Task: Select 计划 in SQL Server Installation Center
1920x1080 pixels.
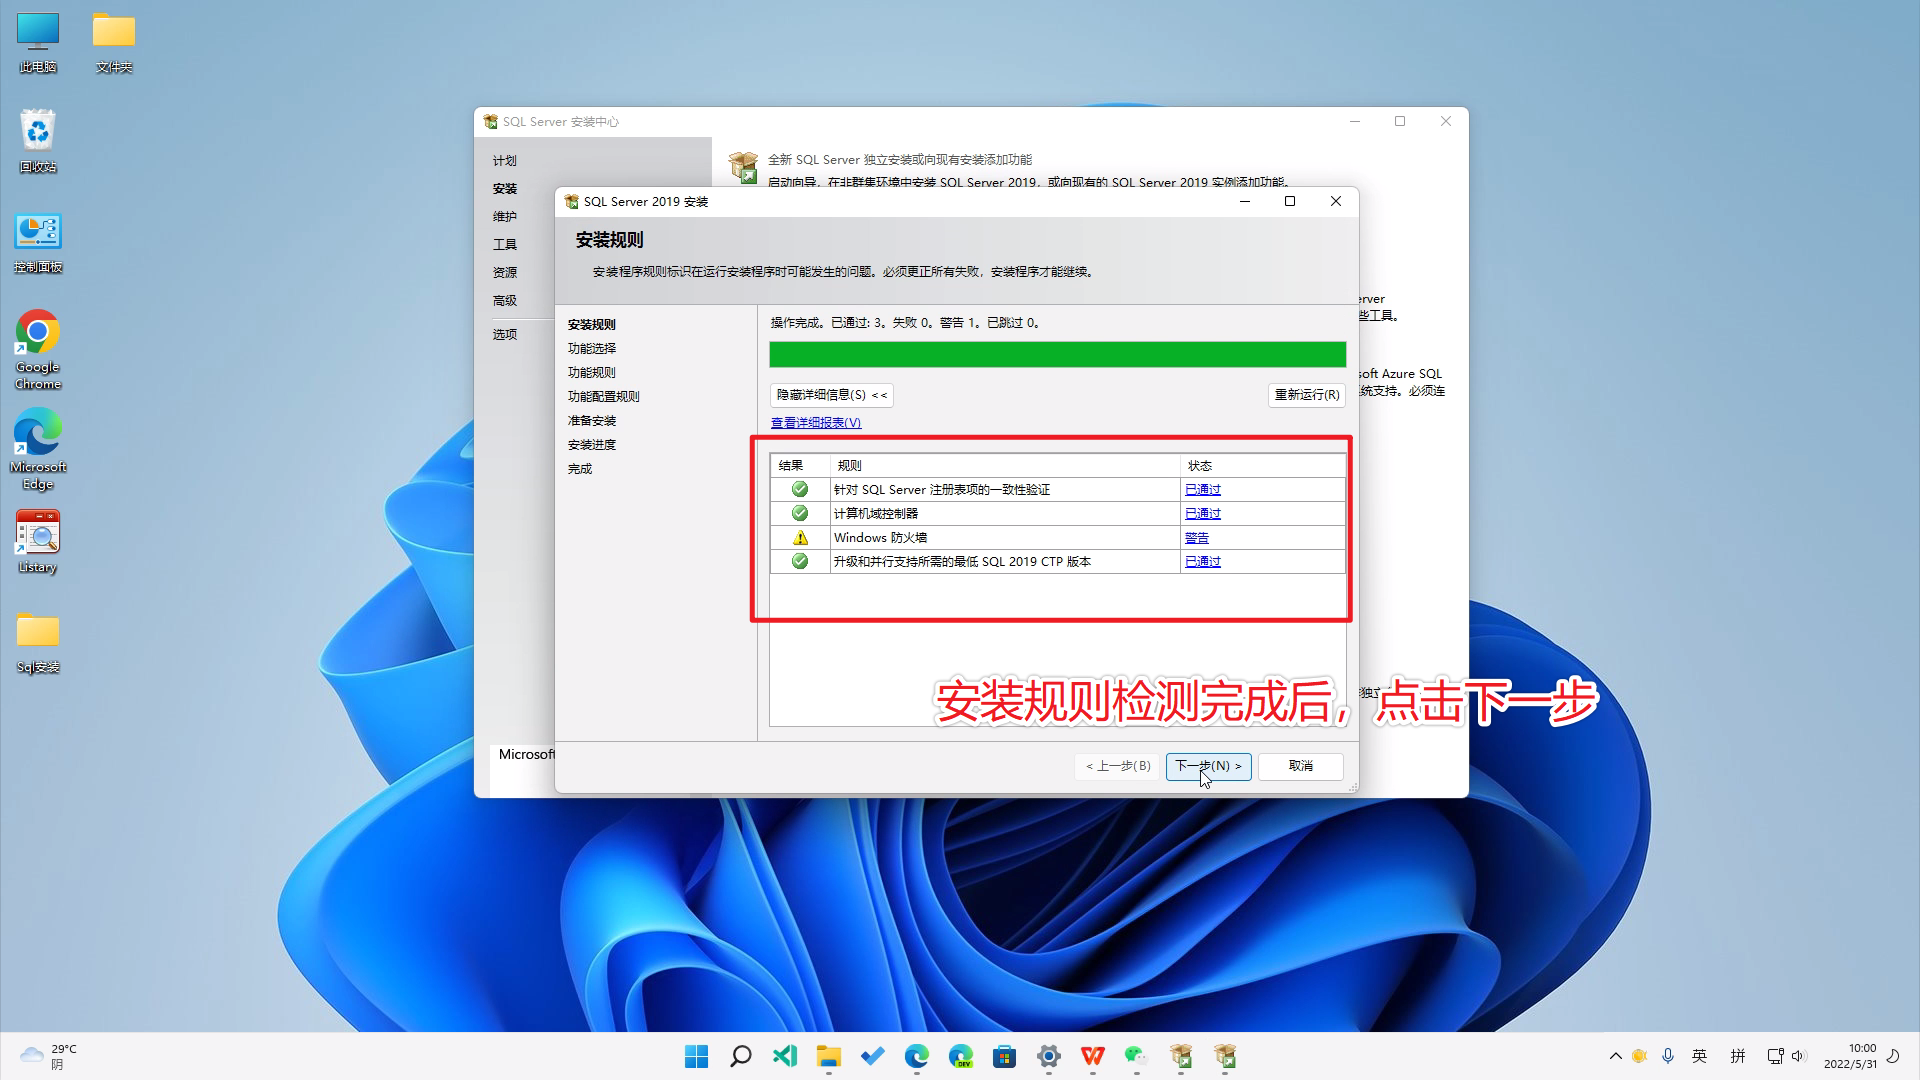Action: [x=504, y=160]
